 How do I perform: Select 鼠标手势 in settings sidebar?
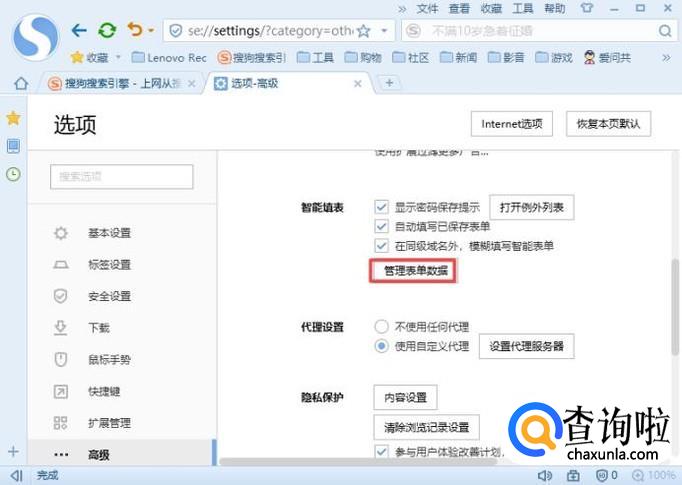pyautogui.click(x=109, y=360)
